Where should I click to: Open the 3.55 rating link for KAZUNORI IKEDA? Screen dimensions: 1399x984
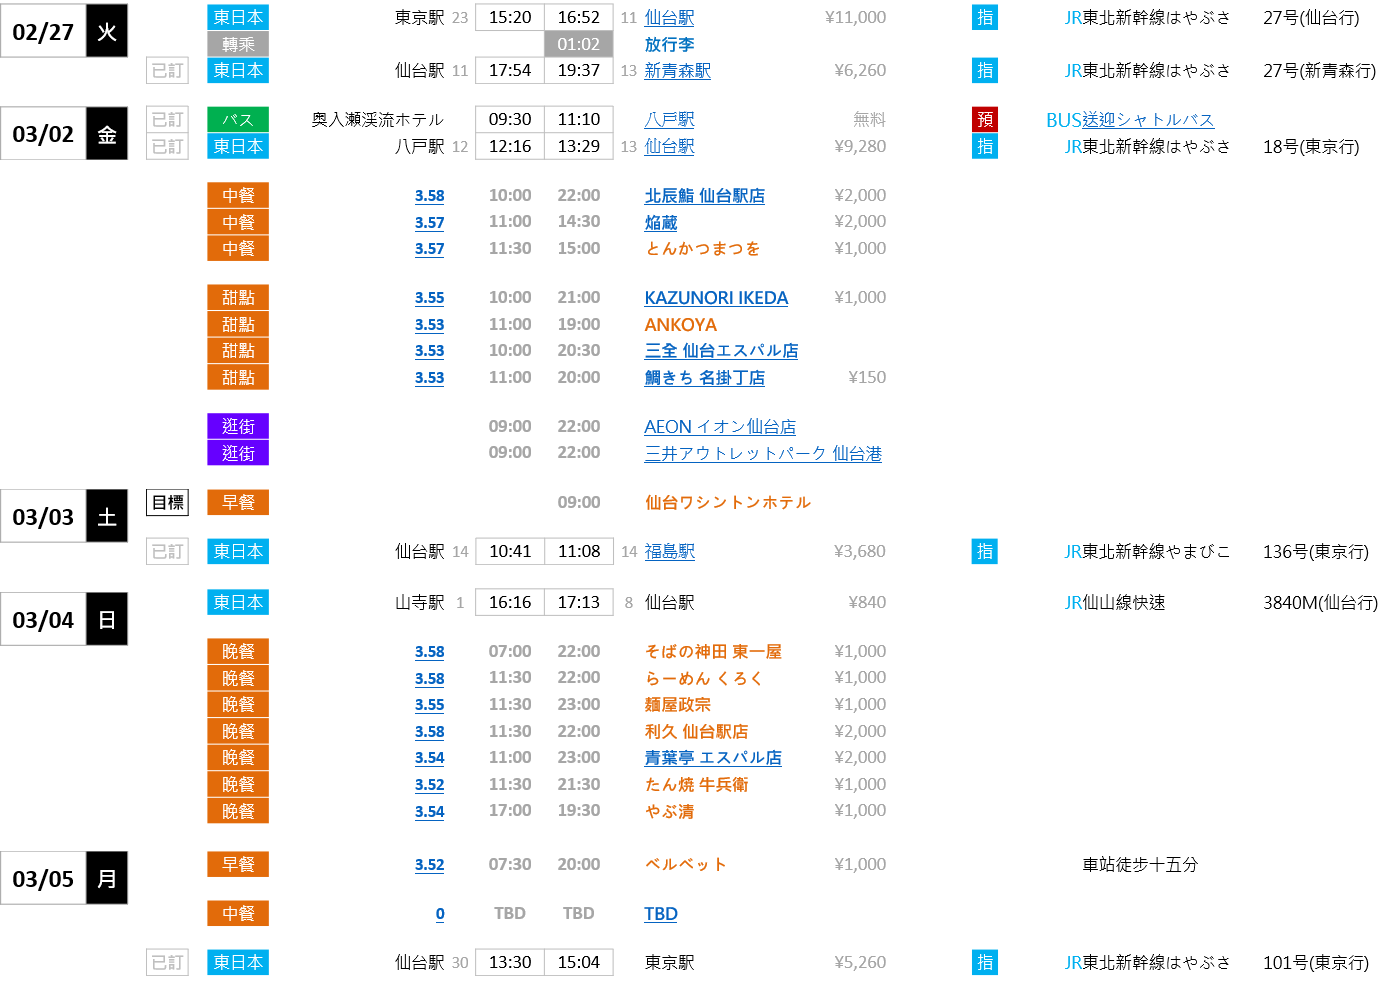(429, 298)
